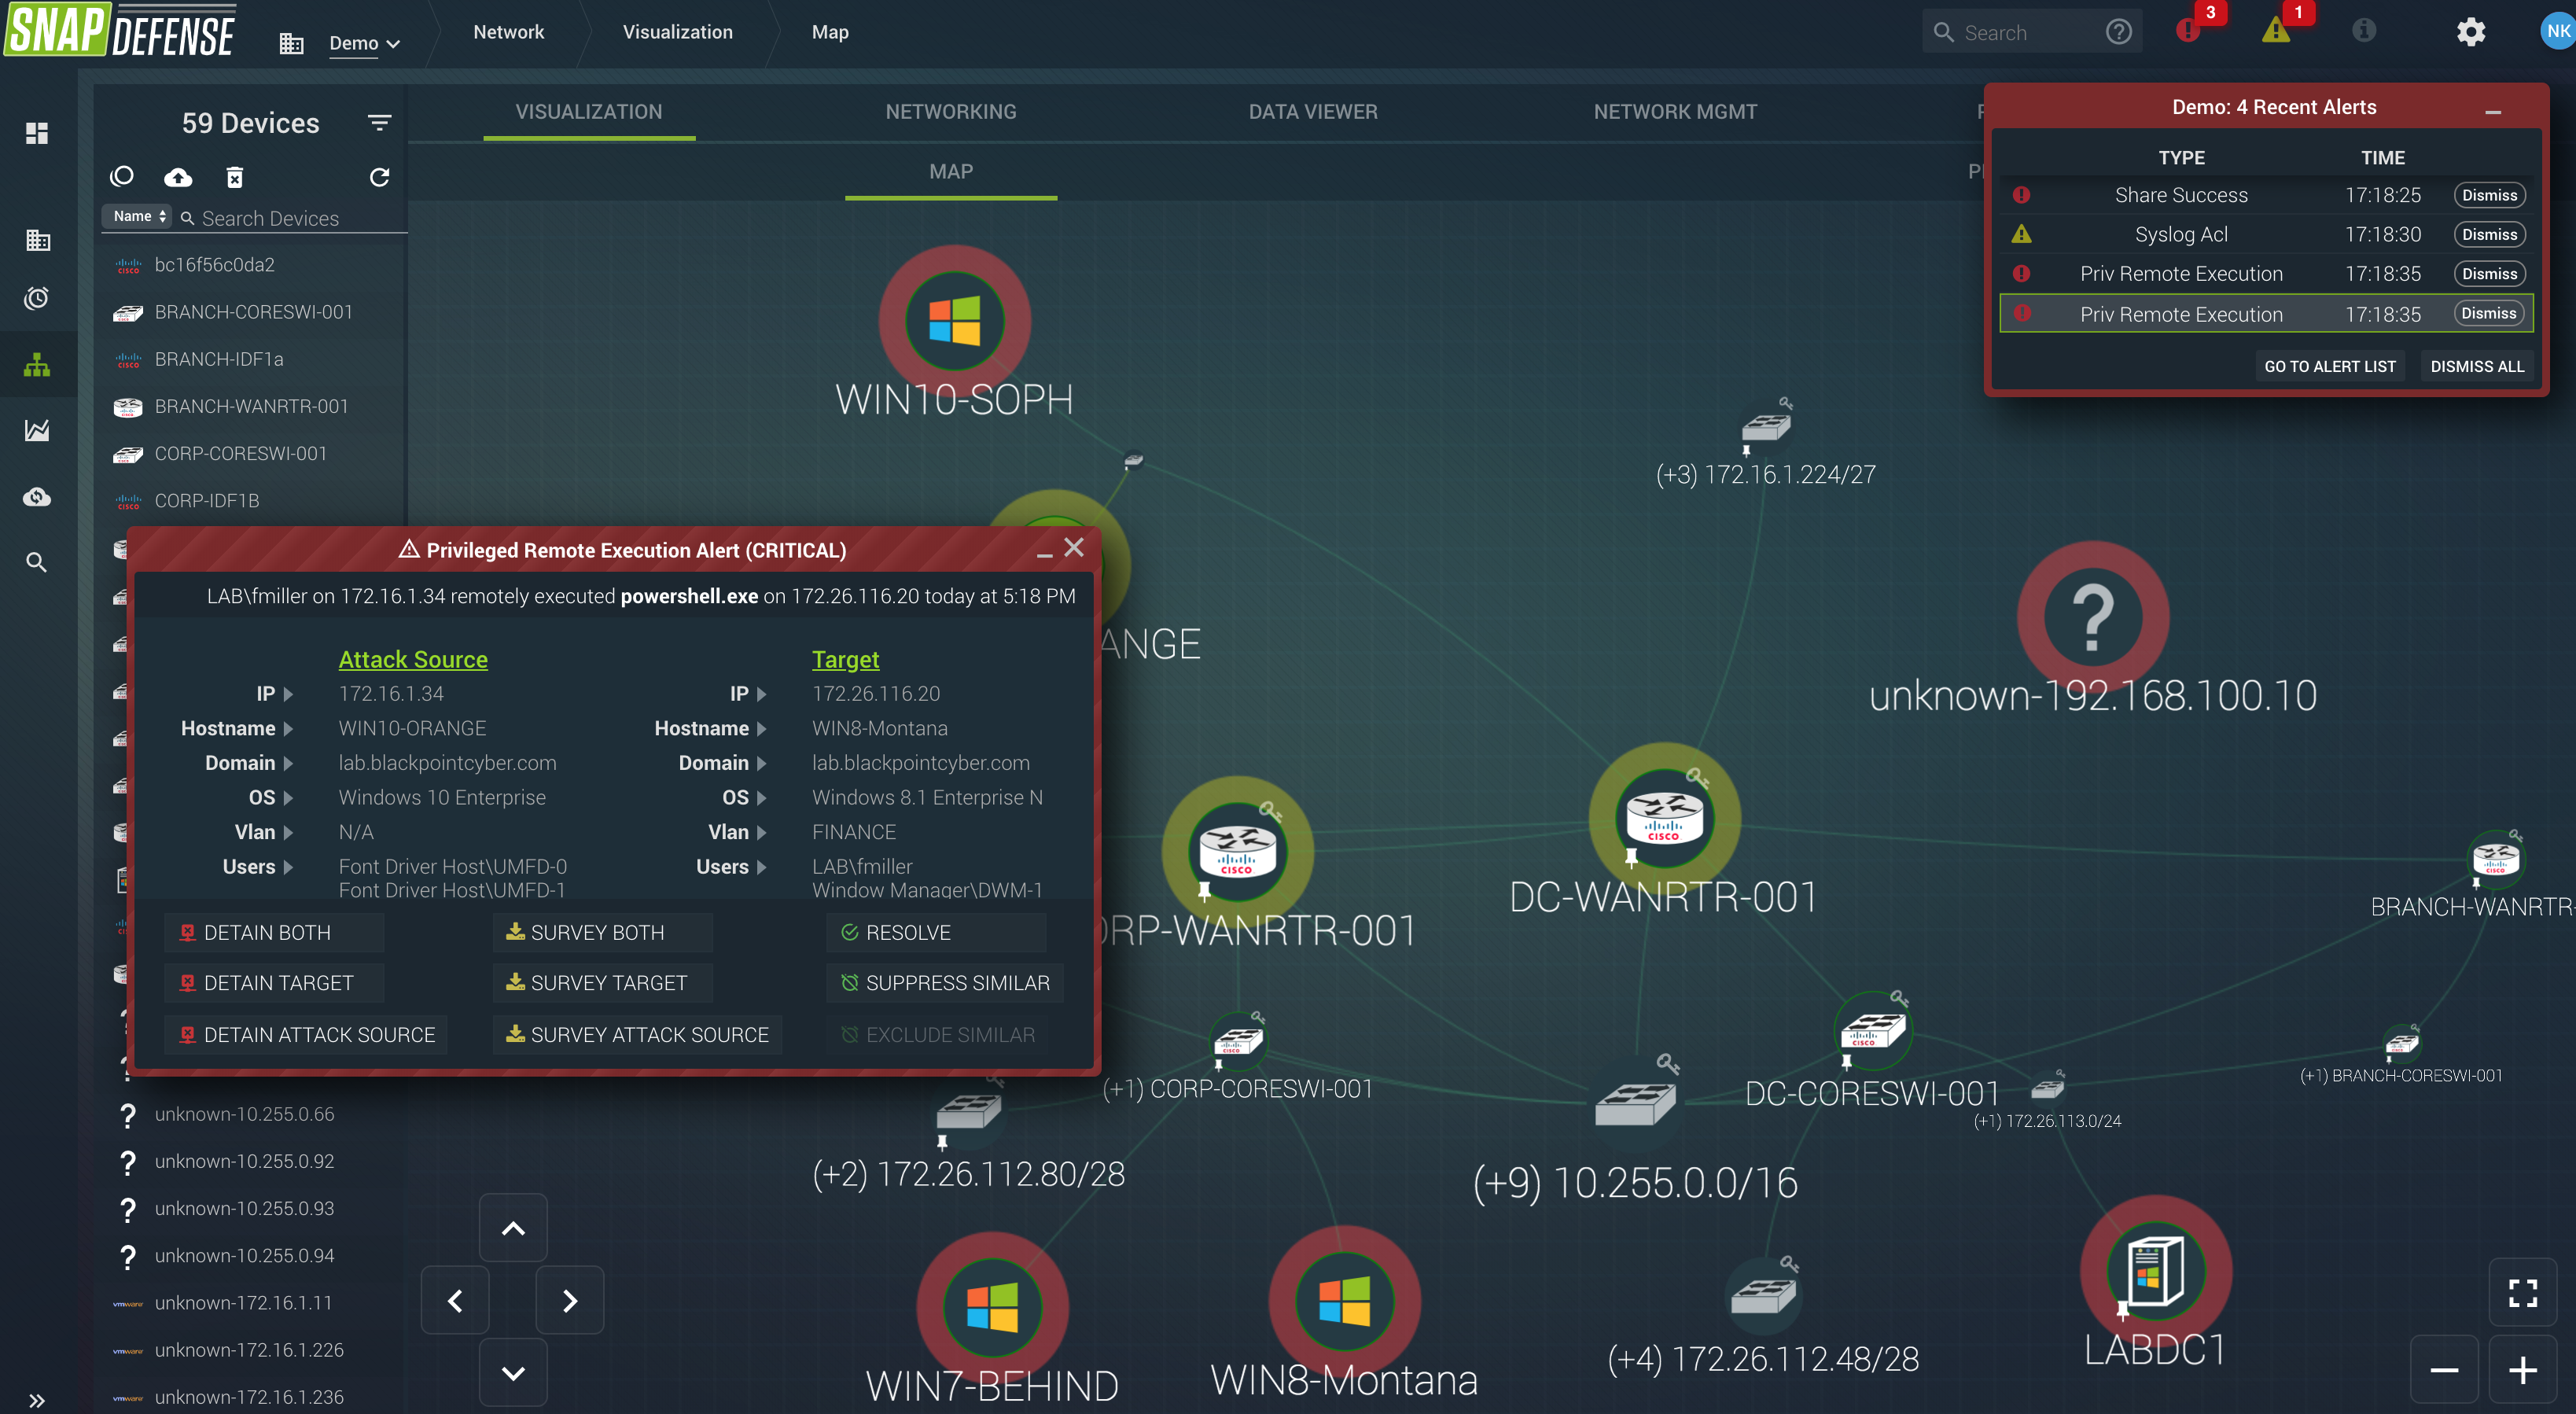Click the filter icon beside 59 Devices
Viewport: 2576px width, 1414px height.
pos(380,122)
